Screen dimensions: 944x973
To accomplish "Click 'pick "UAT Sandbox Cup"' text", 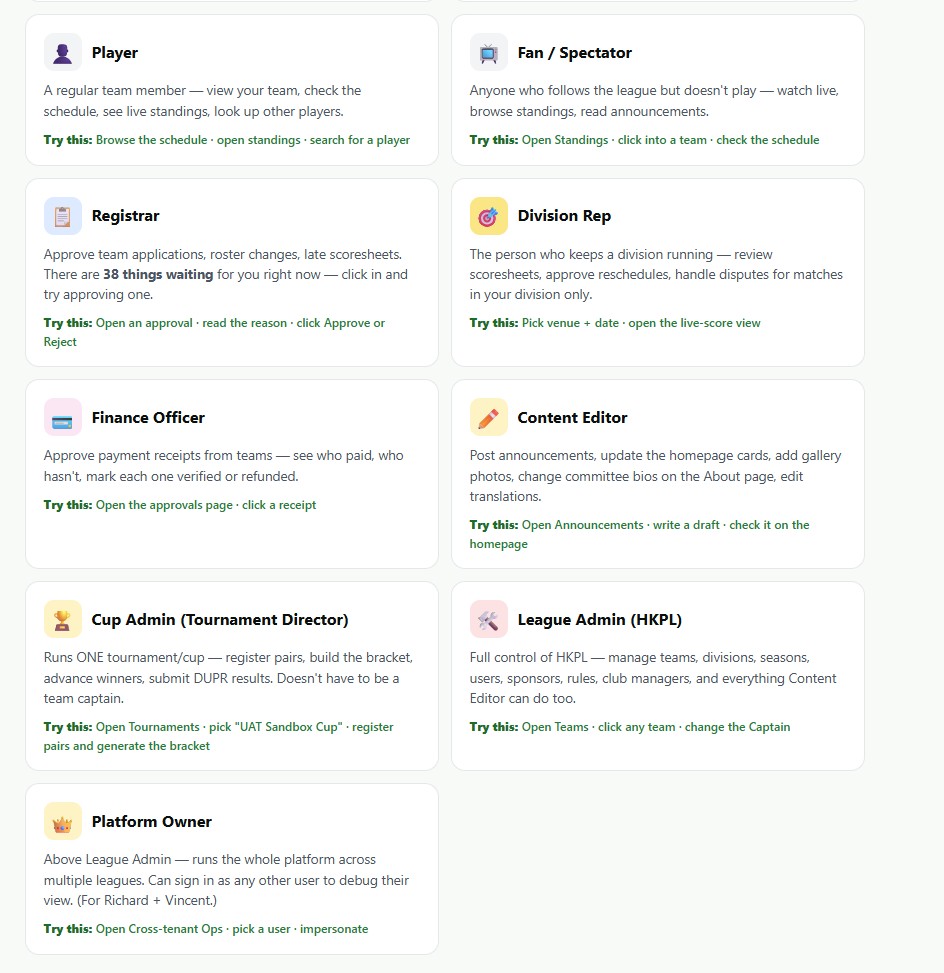I will (x=276, y=727).
